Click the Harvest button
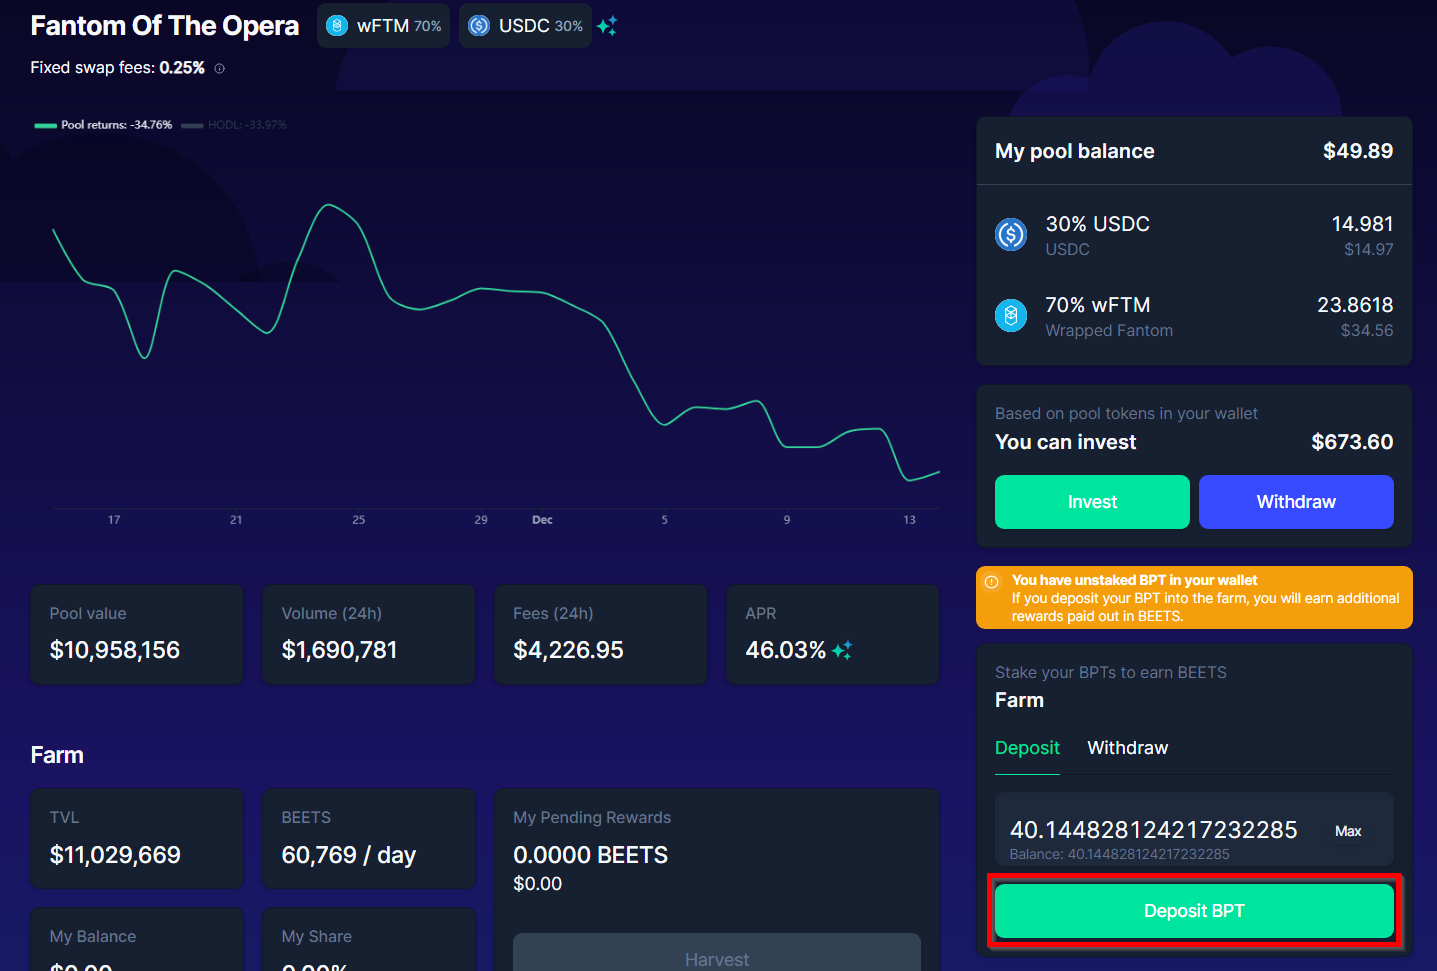Viewport: 1437px width, 971px height. [x=717, y=954]
